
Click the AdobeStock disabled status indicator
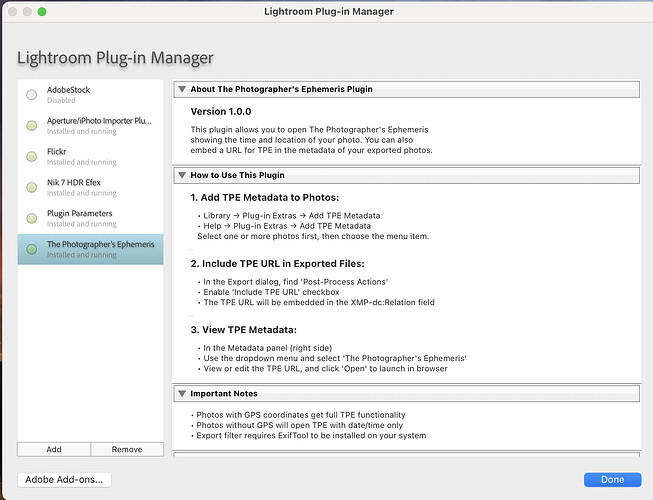coord(32,95)
